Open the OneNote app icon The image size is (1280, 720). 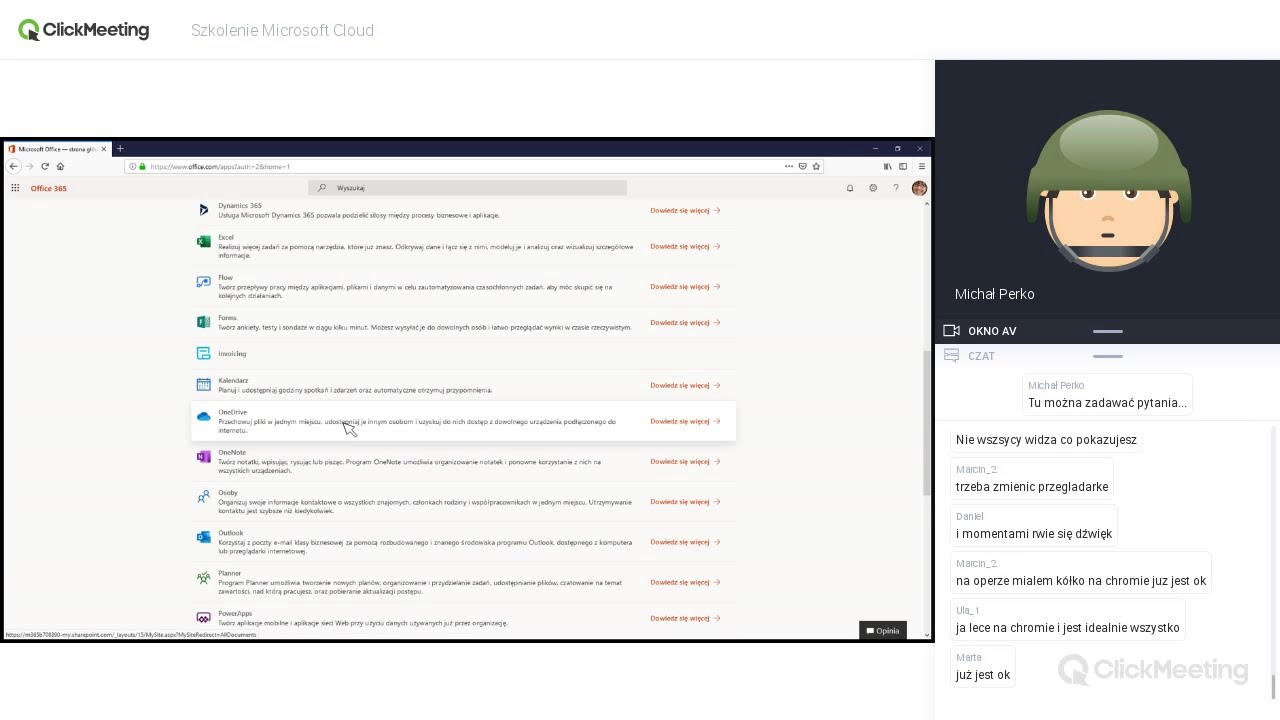point(204,457)
